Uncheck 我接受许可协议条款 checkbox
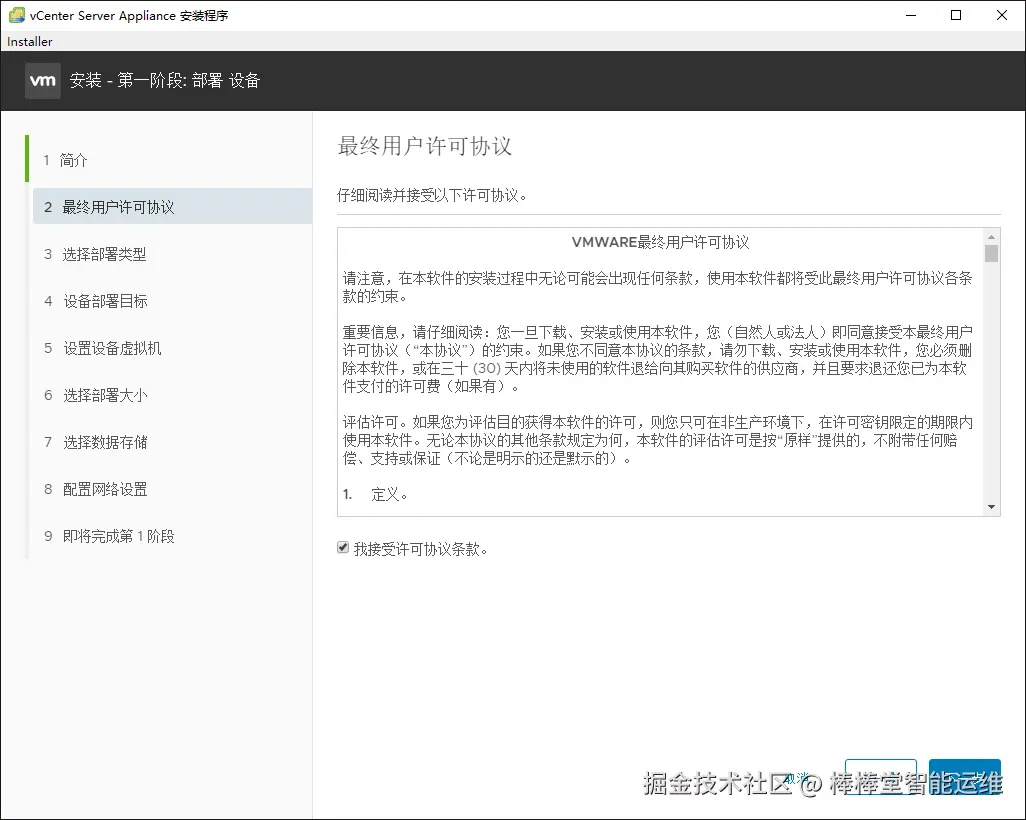Image resolution: width=1026 pixels, height=820 pixels. (x=343, y=547)
